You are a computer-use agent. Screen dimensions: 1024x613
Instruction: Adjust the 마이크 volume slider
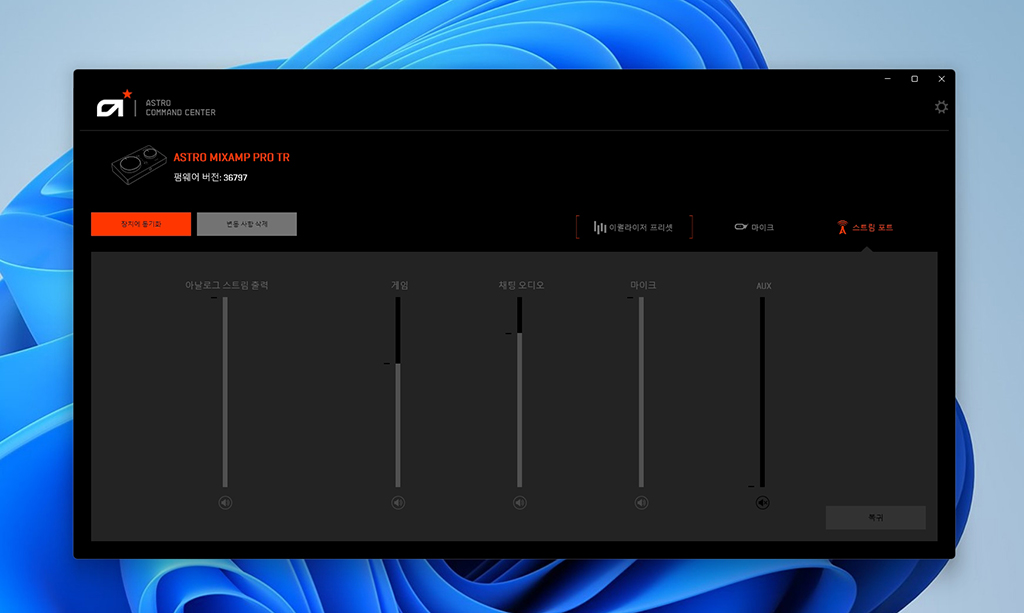[641, 392]
